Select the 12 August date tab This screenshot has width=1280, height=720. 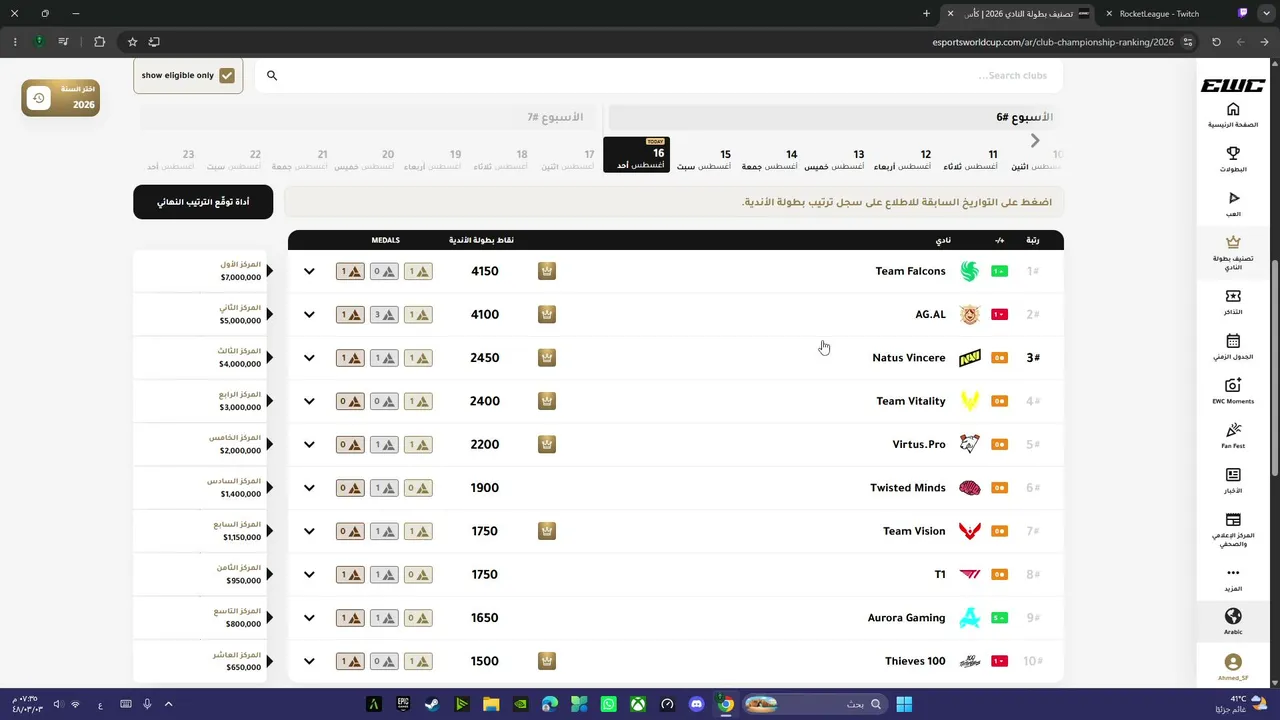pos(903,159)
